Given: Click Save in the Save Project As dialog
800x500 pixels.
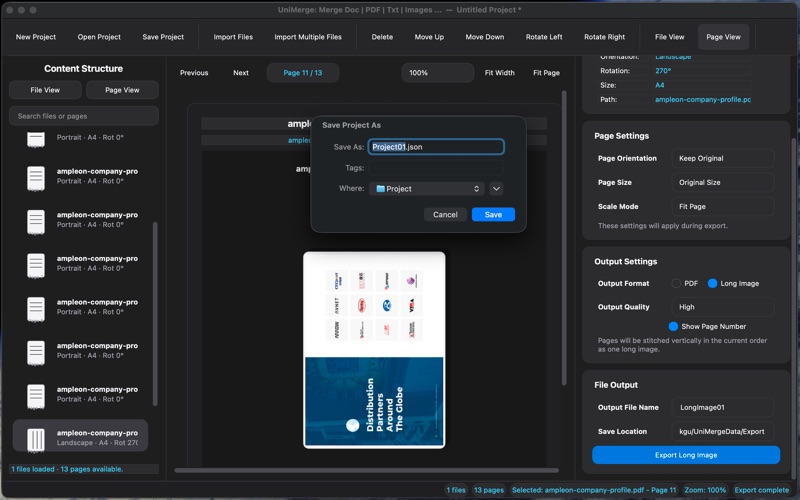Looking at the screenshot, I should [x=493, y=215].
